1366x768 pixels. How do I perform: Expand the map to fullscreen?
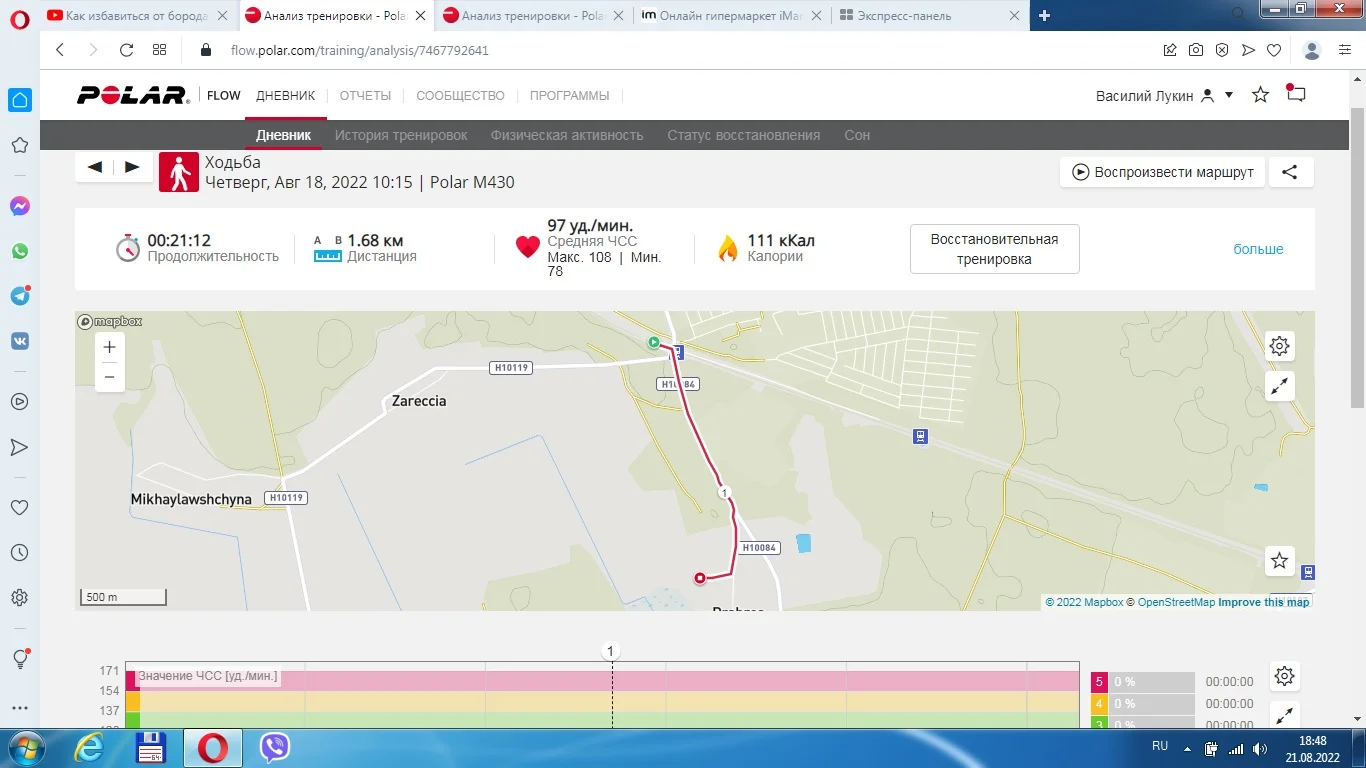[1280, 386]
